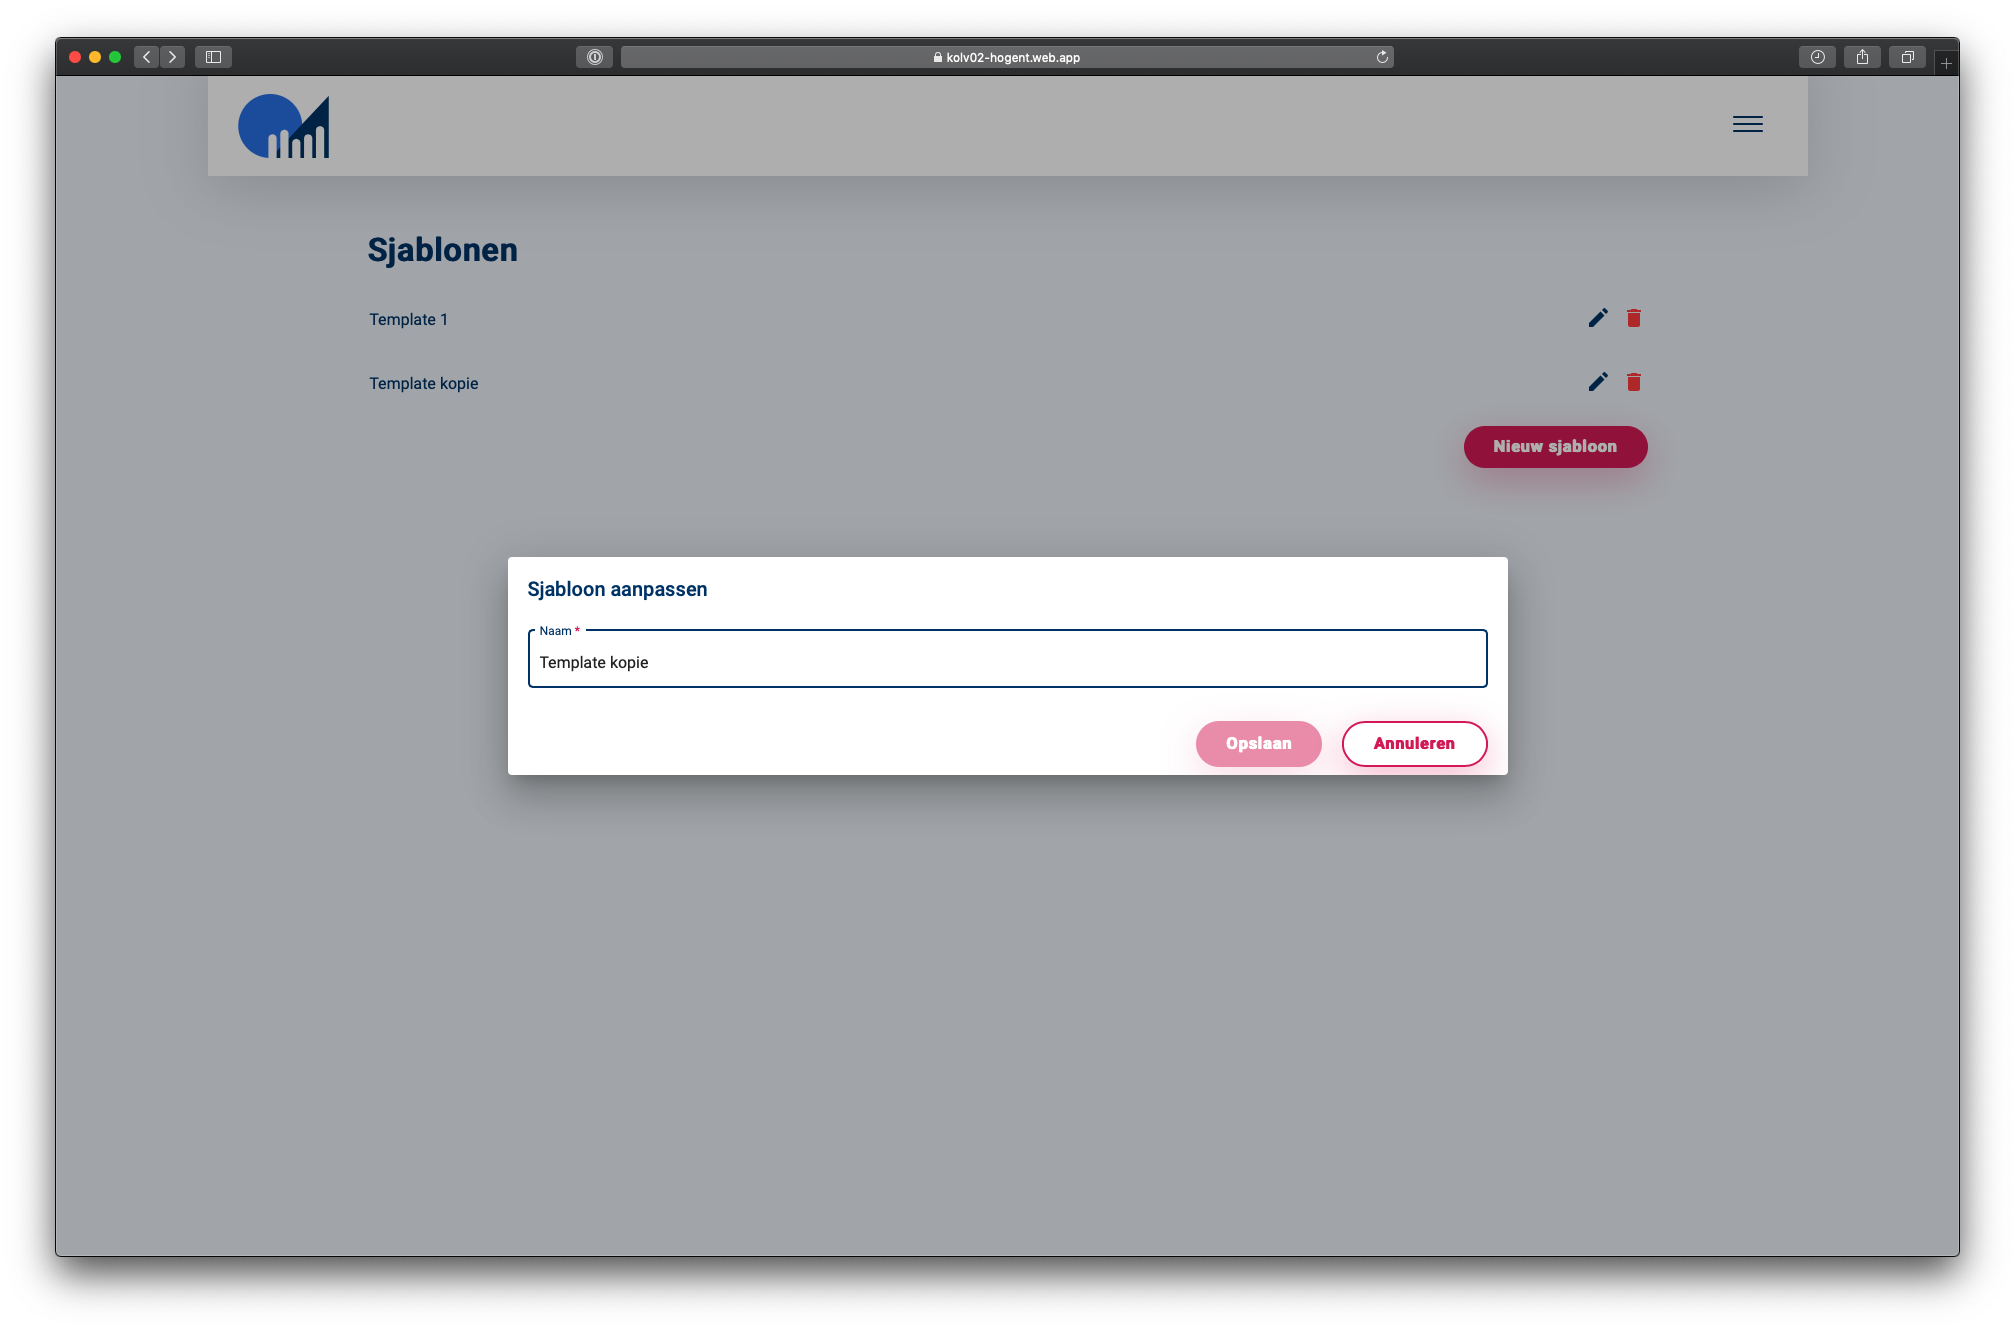The image size is (2015, 1330).
Task: Click the Nieuw sjabloon button
Action: (1555, 447)
